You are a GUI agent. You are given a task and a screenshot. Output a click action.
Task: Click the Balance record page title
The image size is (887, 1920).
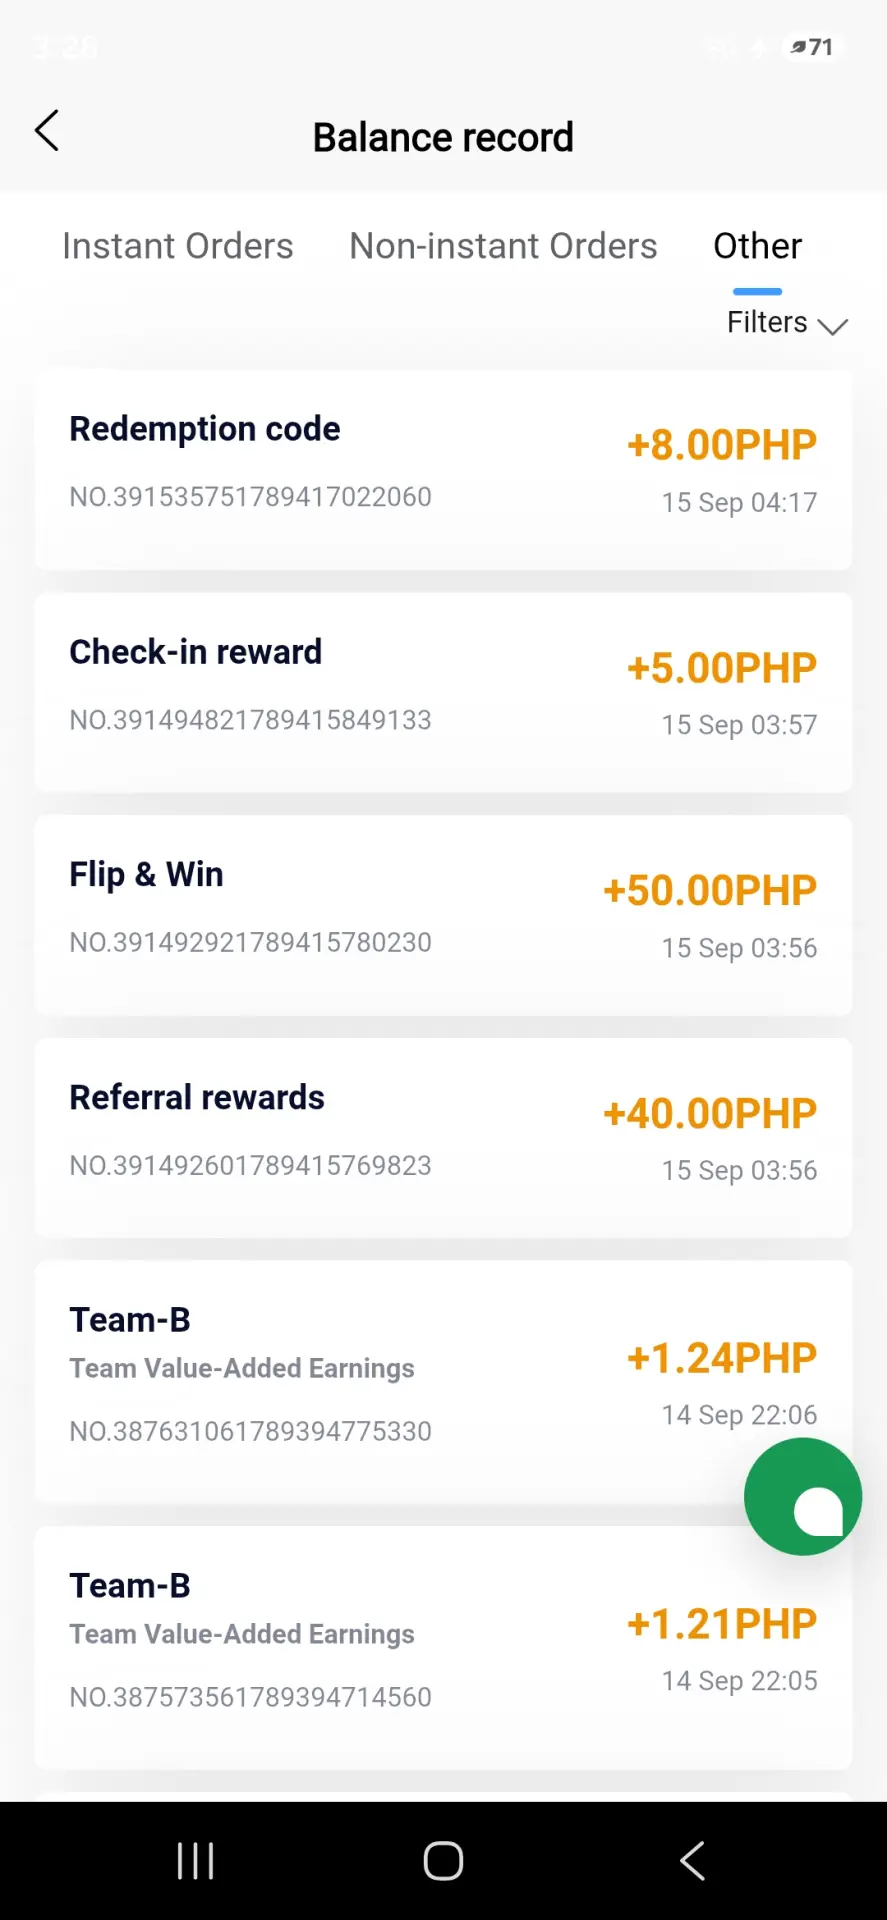[443, 137]
